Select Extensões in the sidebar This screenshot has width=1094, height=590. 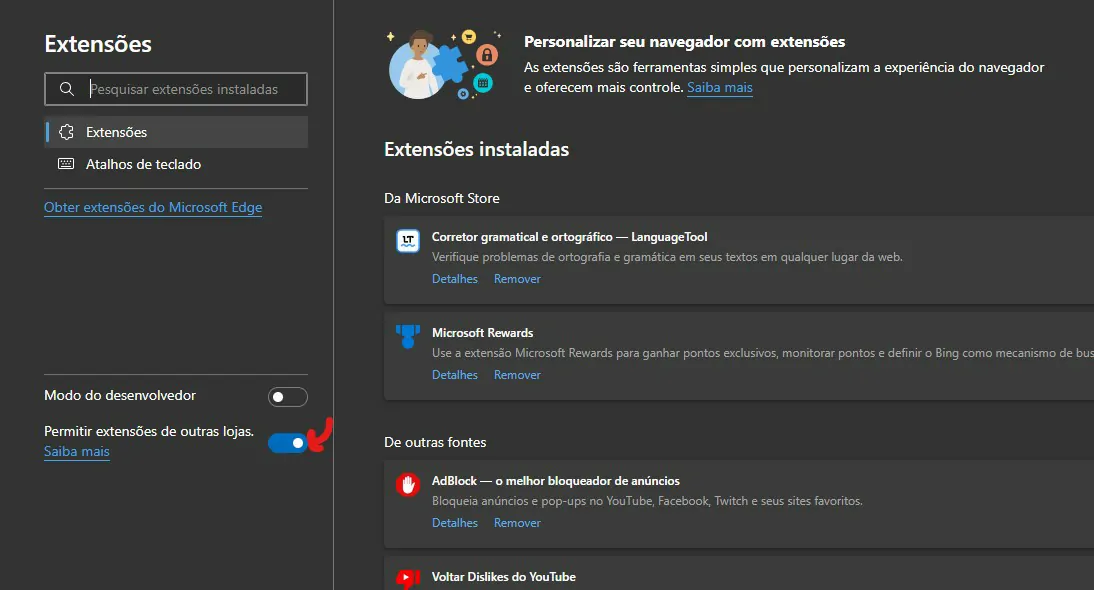176,132
